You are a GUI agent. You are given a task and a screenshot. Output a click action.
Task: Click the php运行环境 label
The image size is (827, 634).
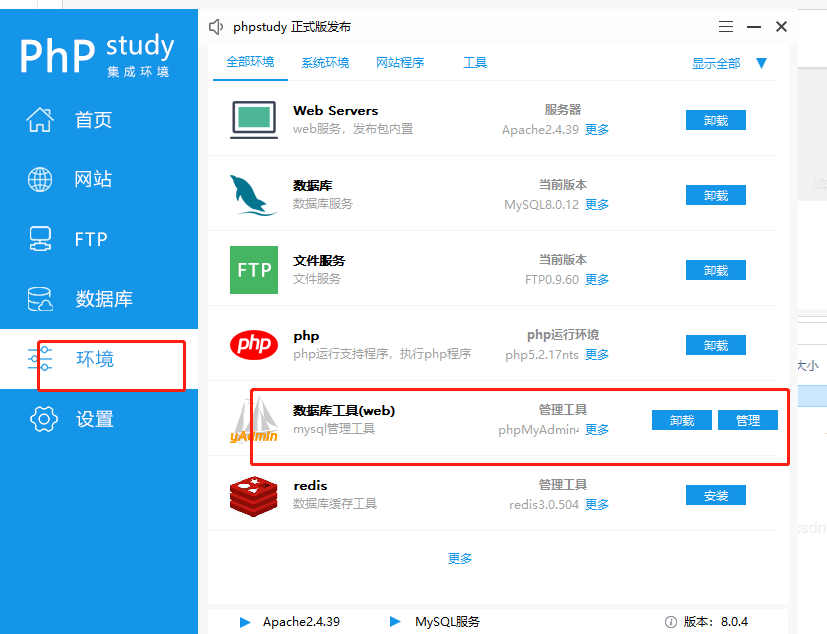[x=563, y=335]
